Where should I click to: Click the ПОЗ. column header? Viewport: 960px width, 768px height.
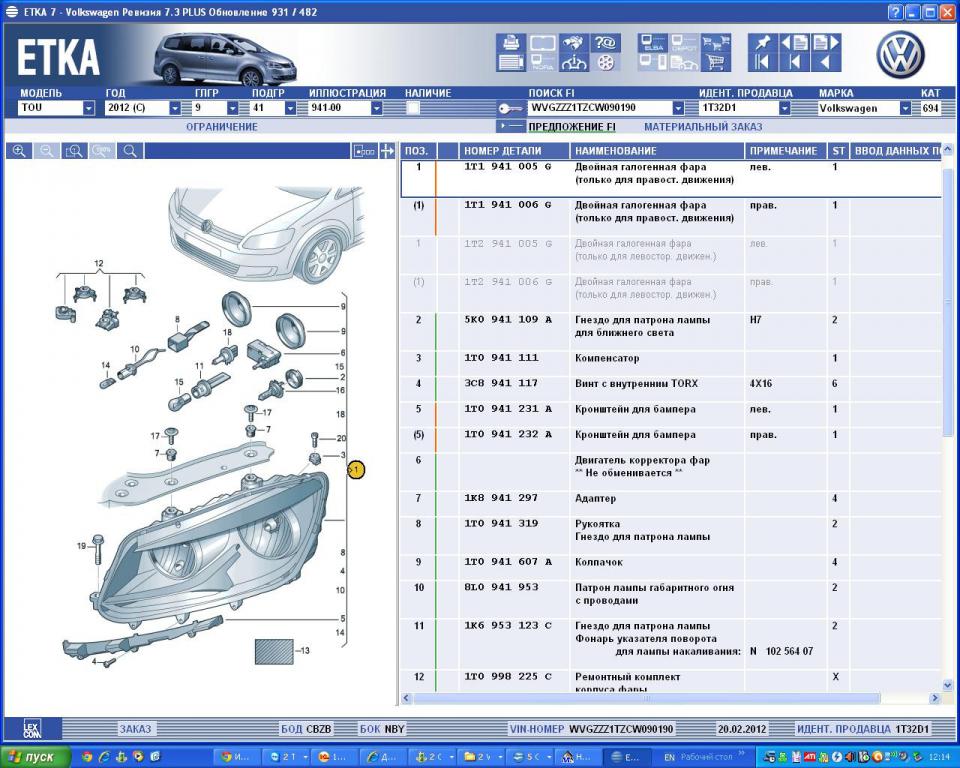[419, 151]
